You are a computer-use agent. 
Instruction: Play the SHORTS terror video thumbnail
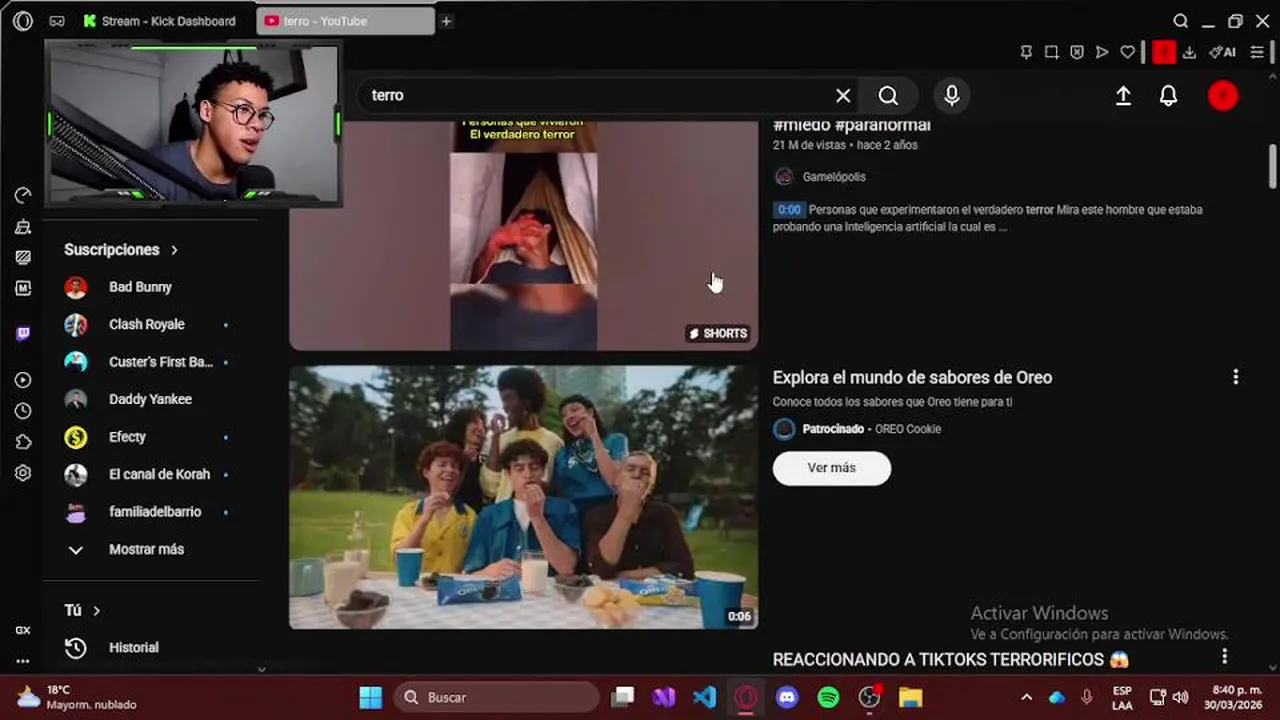(x=523, y=235)
